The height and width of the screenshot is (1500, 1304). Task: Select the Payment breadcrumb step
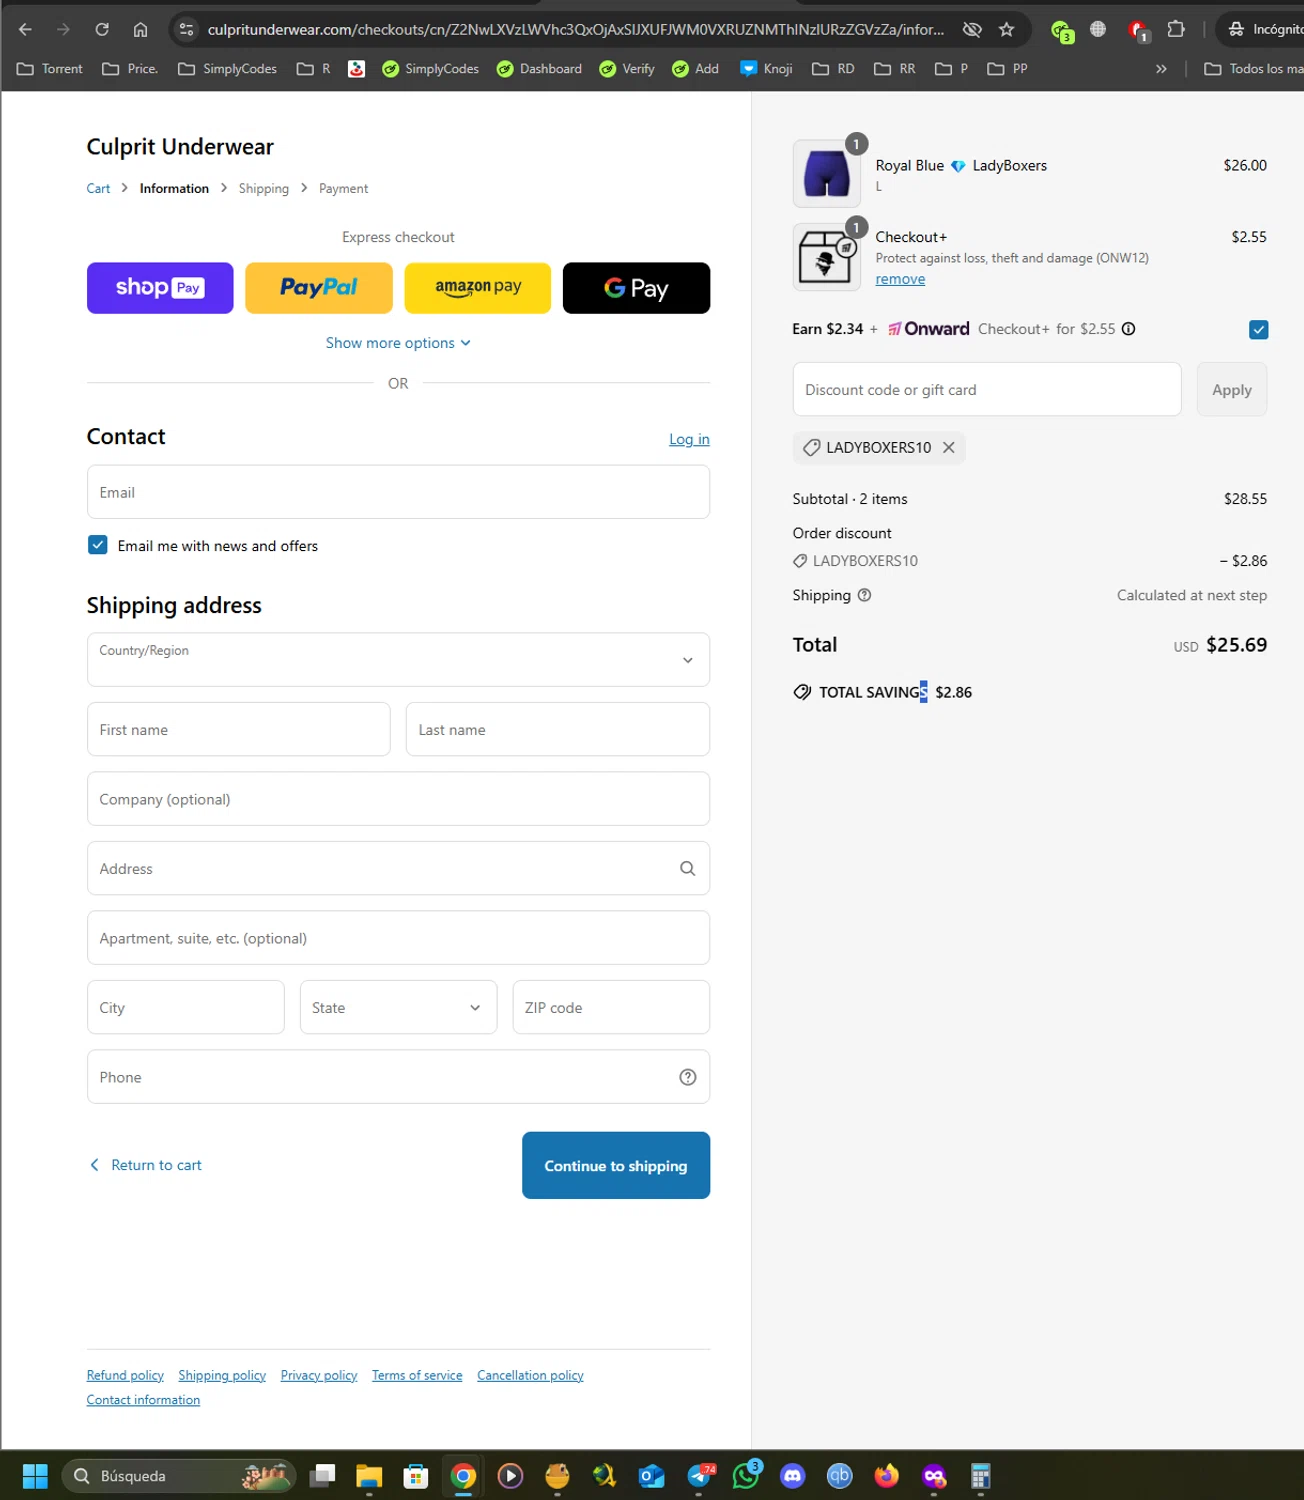click(x=343, y=188)
